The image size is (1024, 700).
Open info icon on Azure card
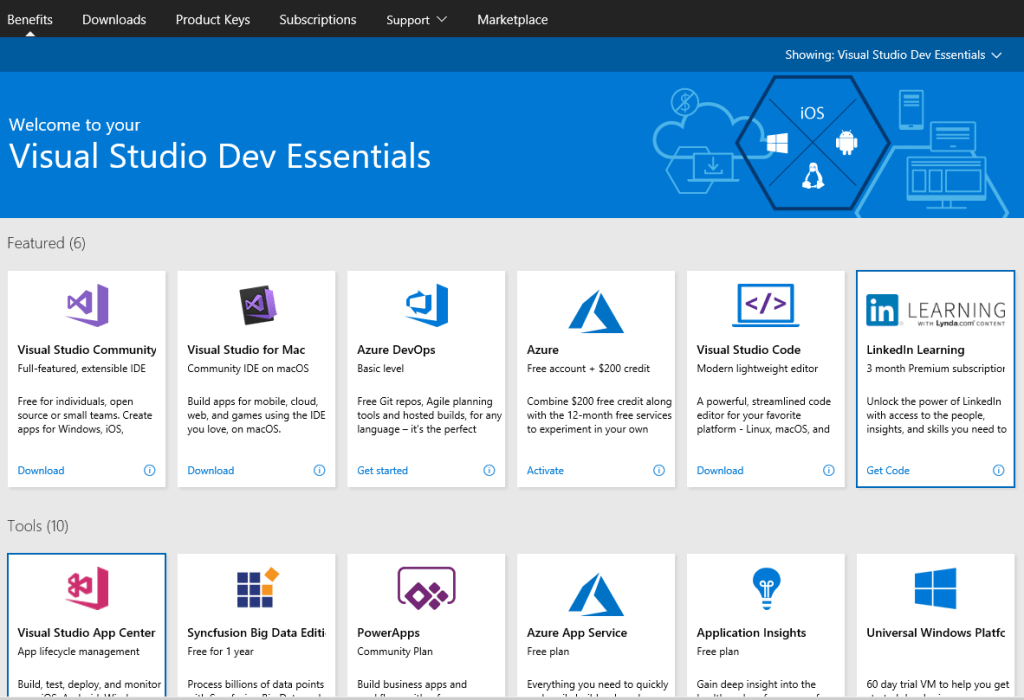[x=659, y=470]
